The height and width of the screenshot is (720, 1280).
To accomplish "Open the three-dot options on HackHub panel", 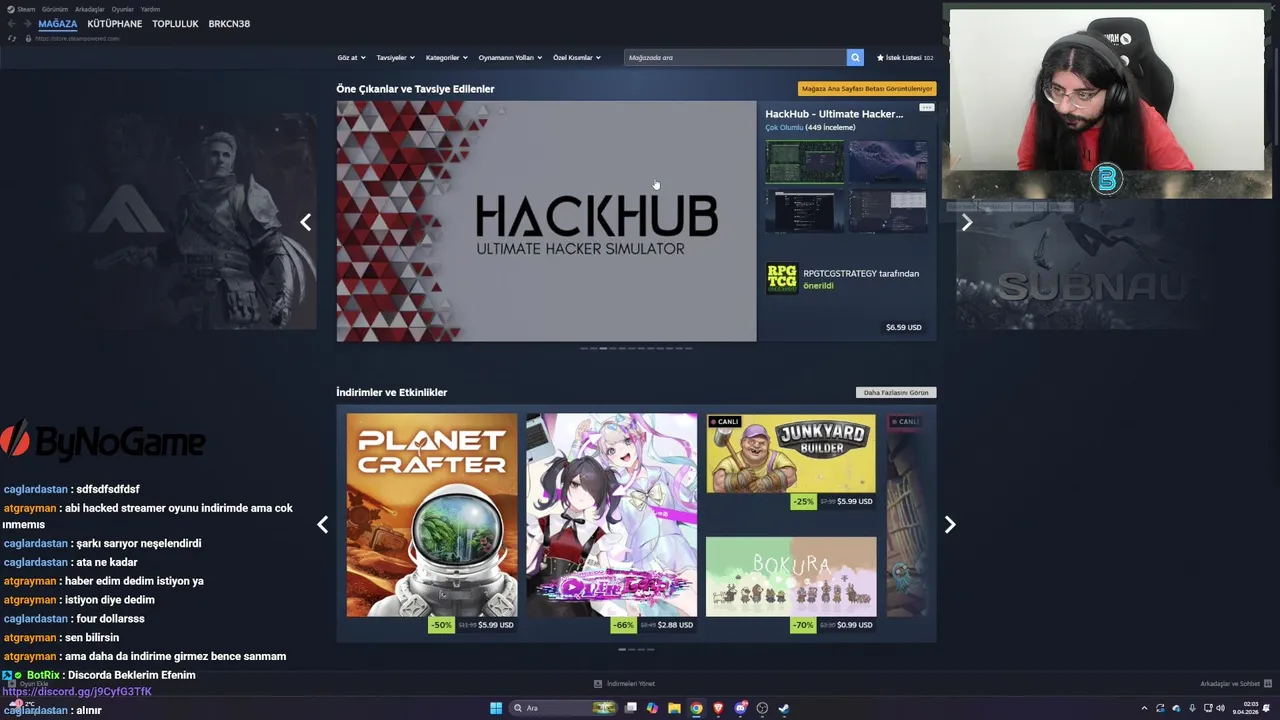I will pos(927,107).
